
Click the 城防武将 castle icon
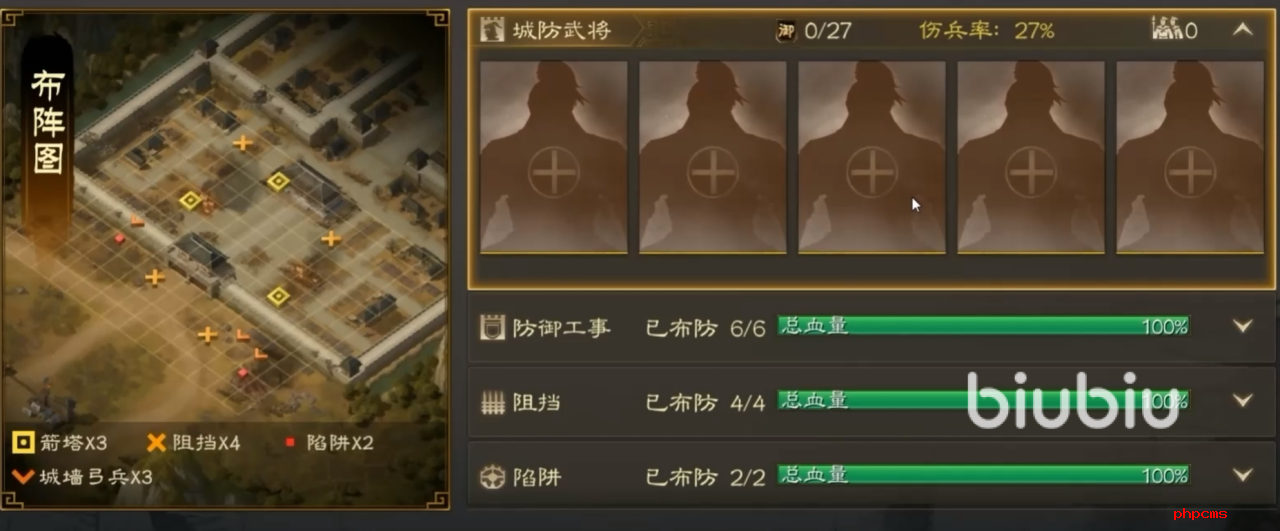[493, 29]
